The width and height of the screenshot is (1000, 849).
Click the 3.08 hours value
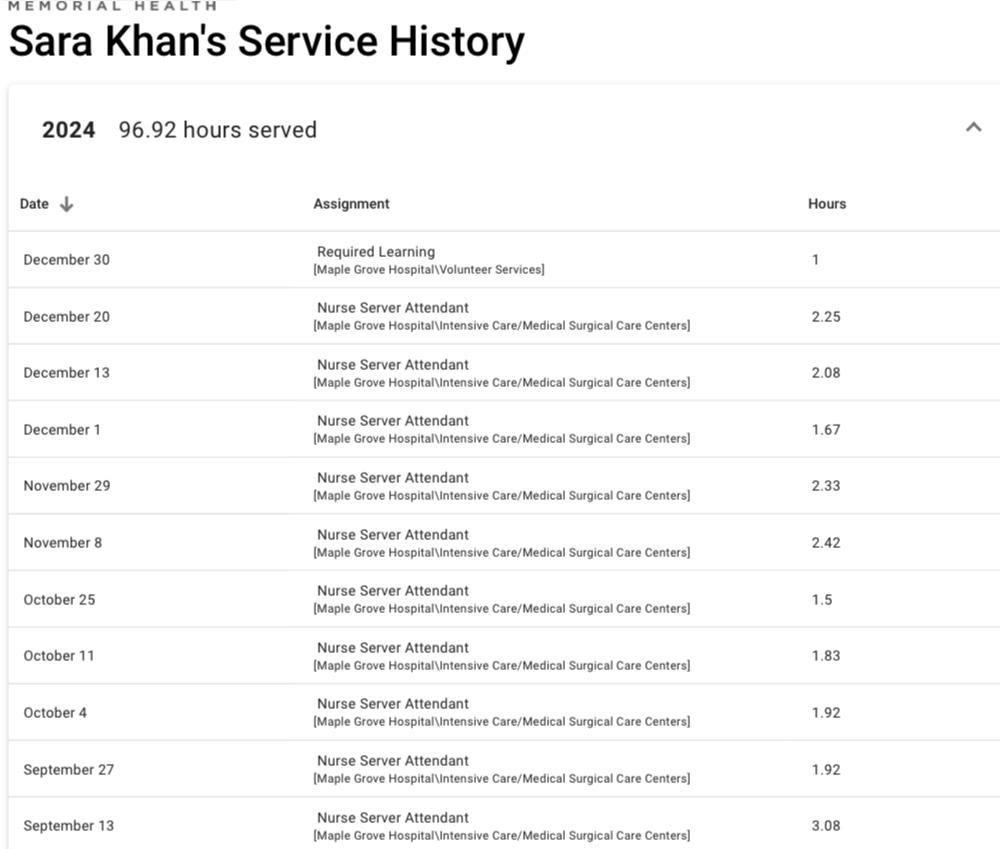point(826,826)
